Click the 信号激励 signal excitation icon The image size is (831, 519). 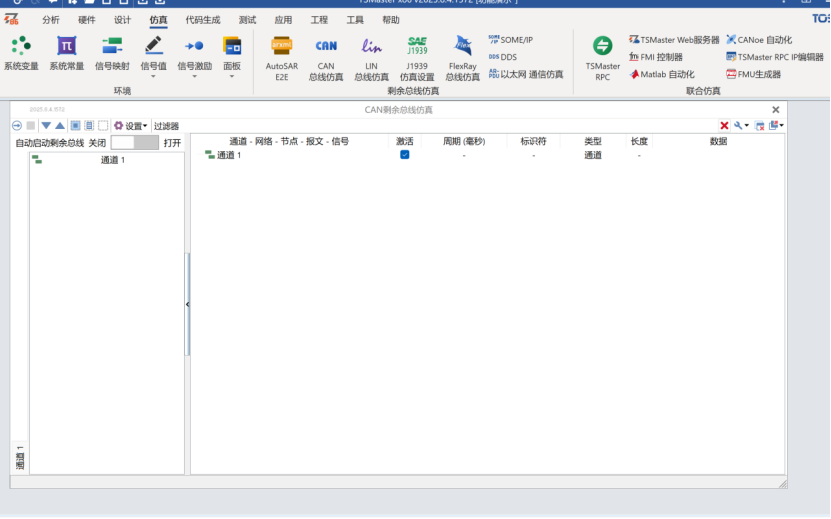click(x=195, y=47)
